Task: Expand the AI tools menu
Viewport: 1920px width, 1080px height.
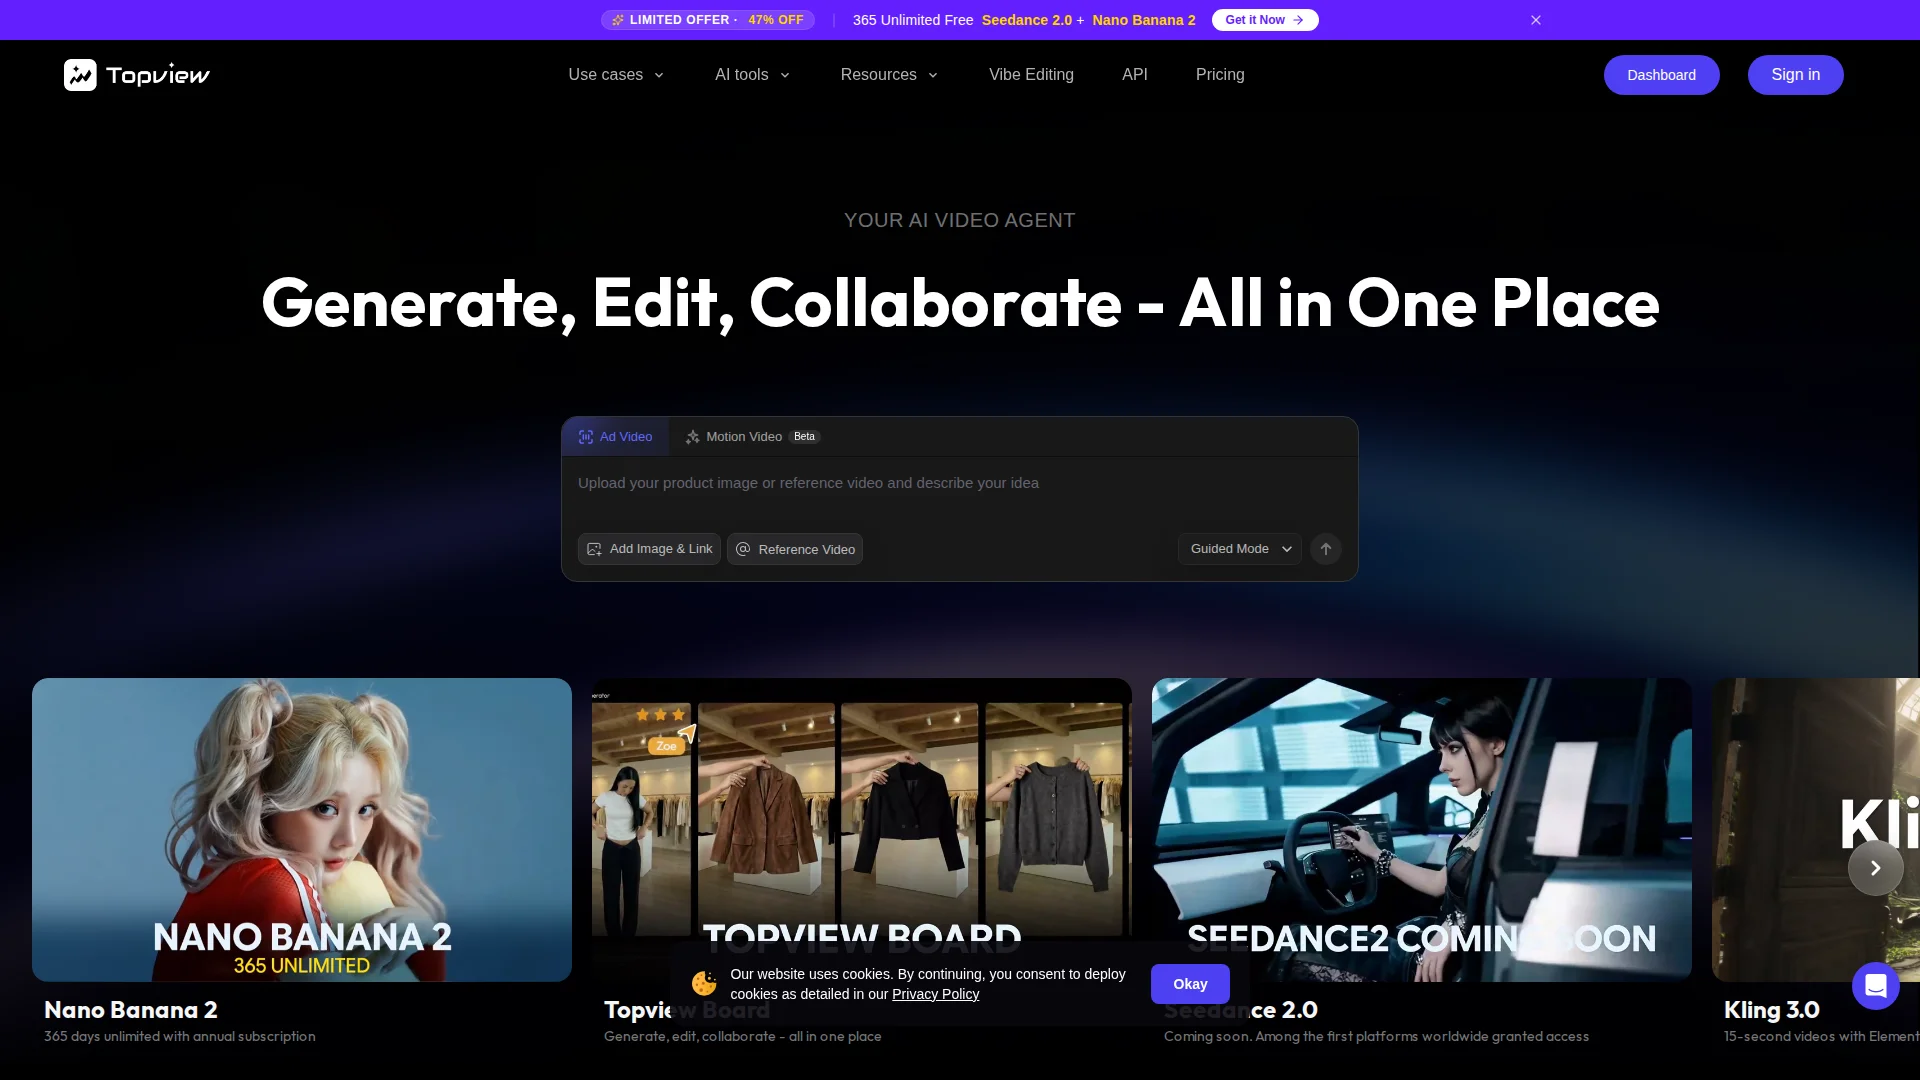Action: [x=752, y=75]
